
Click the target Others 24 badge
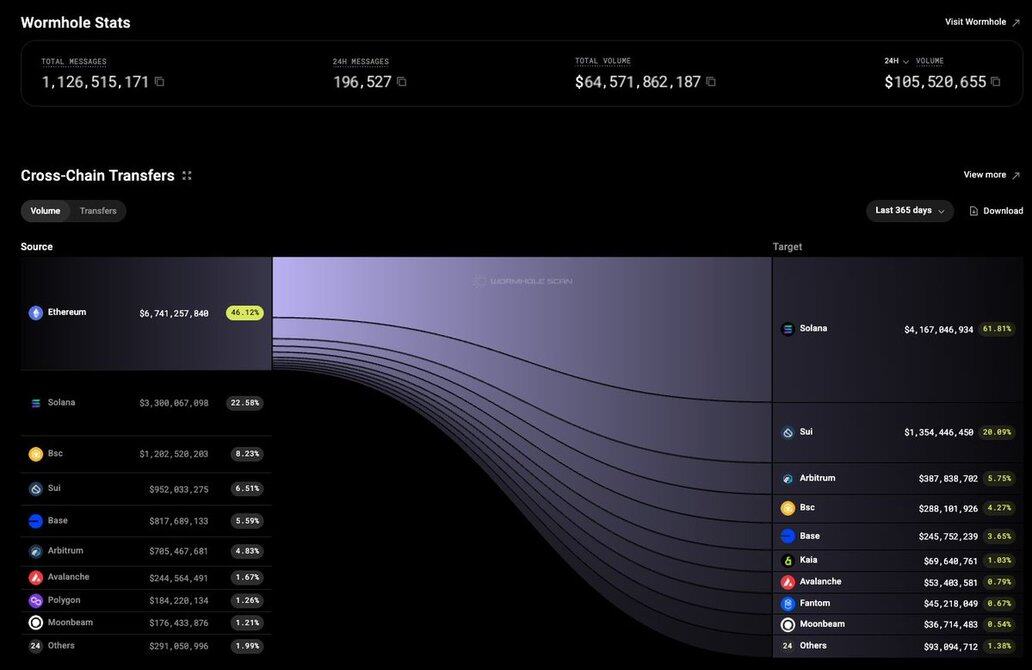(788, 646)
